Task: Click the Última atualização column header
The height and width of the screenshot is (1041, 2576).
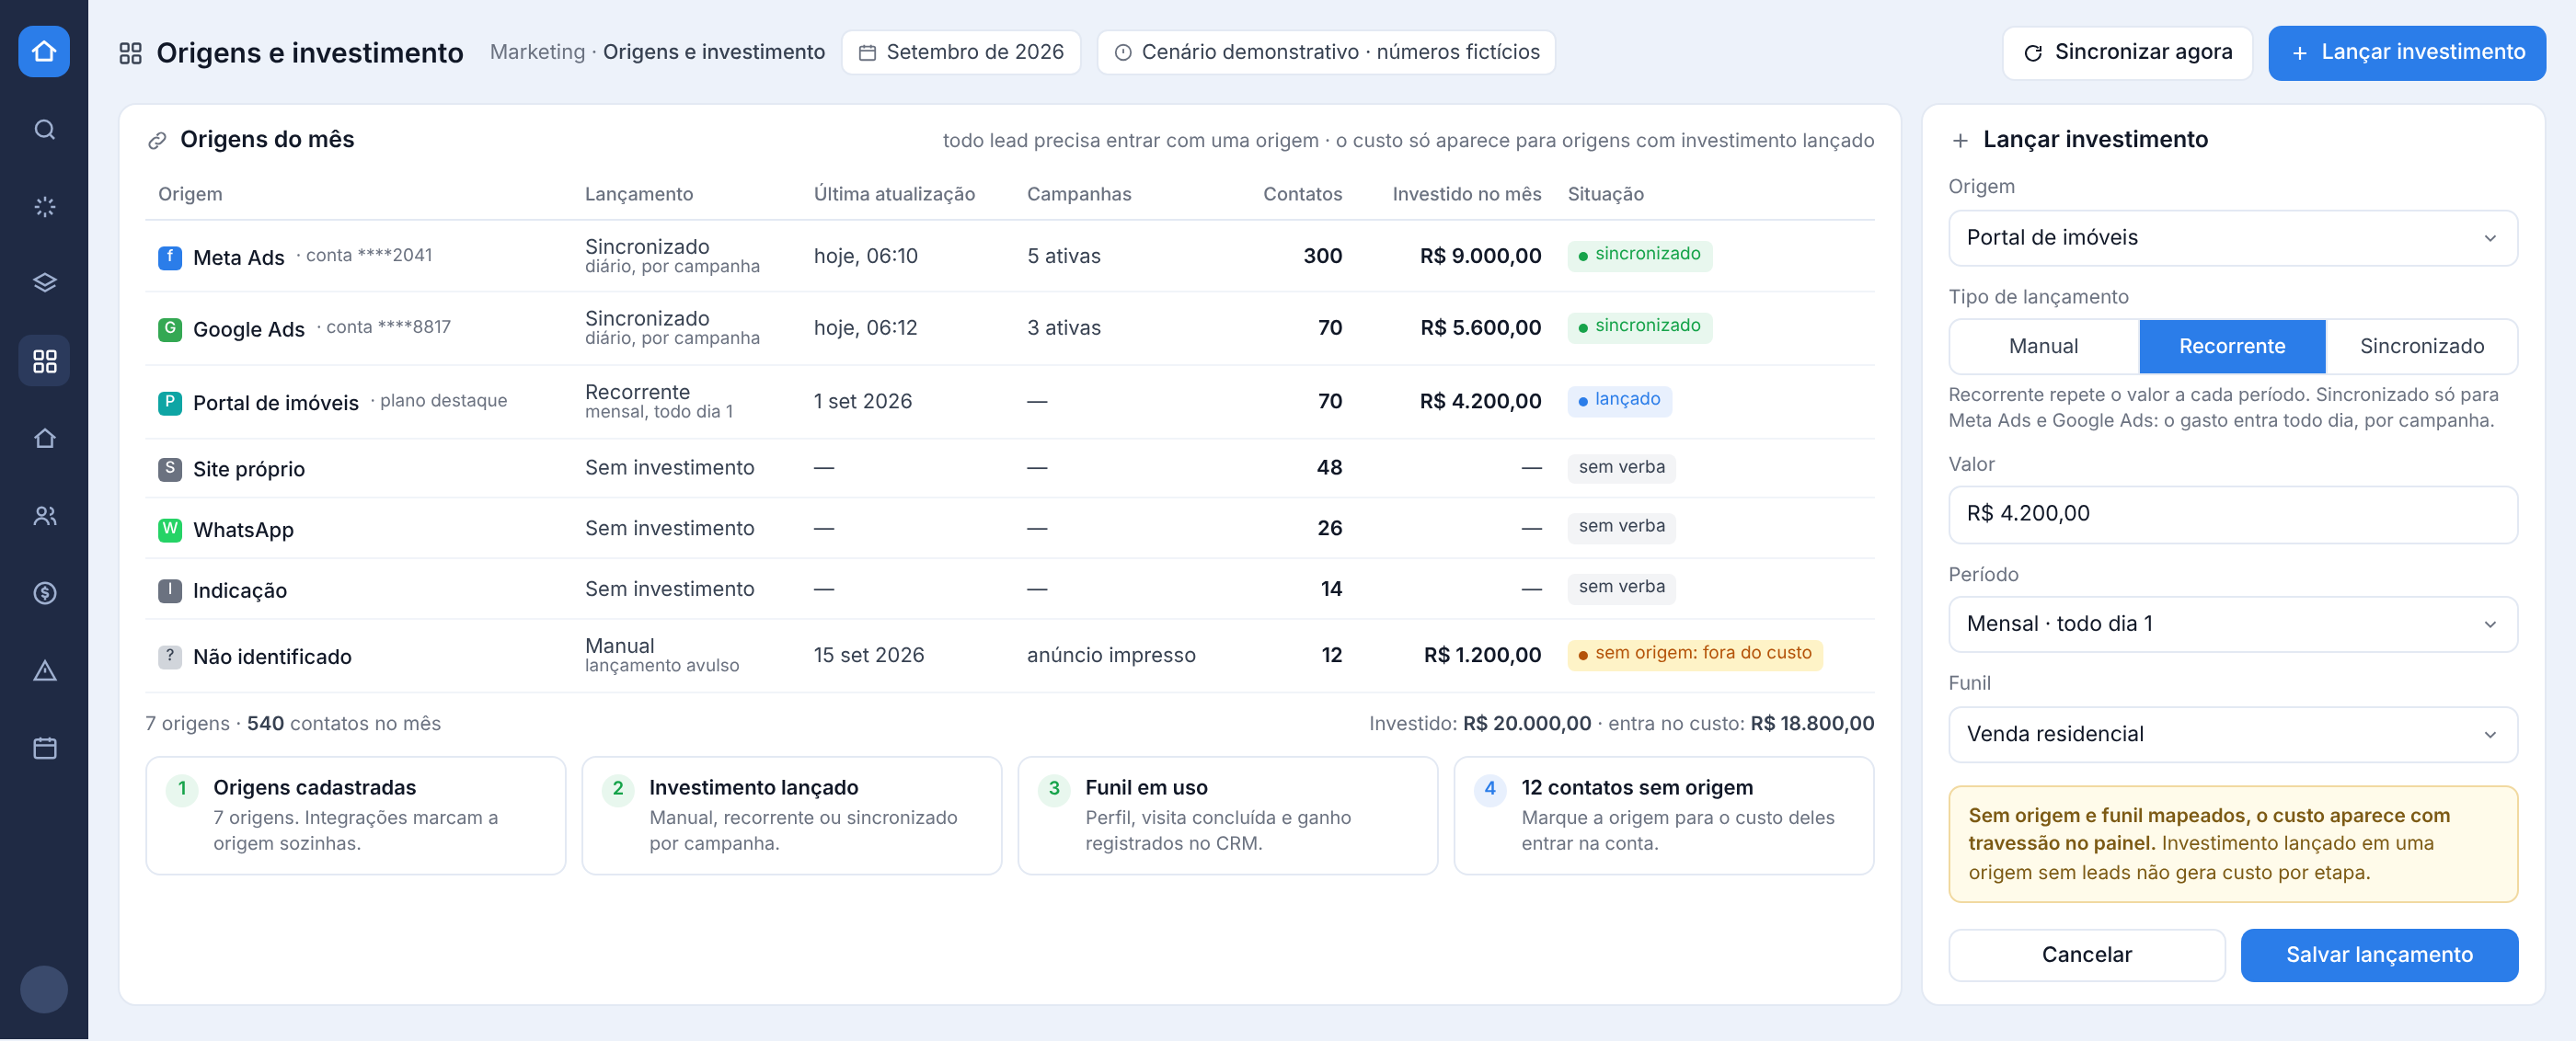Action: point(894,194)
